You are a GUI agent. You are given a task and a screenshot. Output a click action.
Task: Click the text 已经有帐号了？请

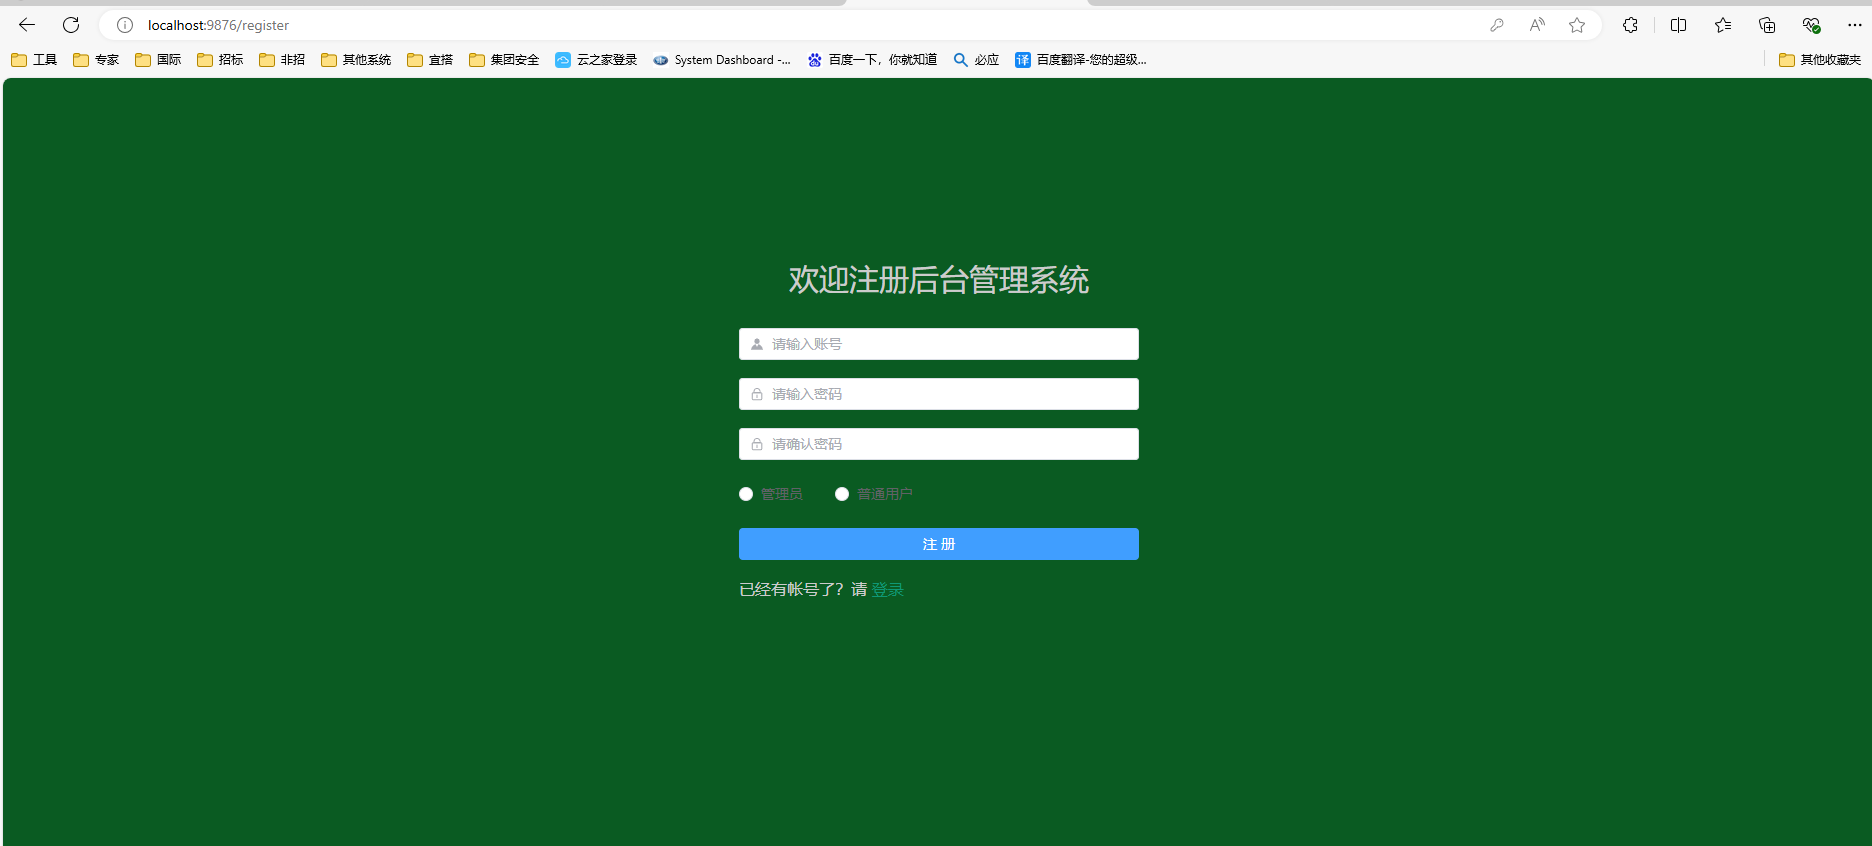pyautogui.click(x=803, y=590)
